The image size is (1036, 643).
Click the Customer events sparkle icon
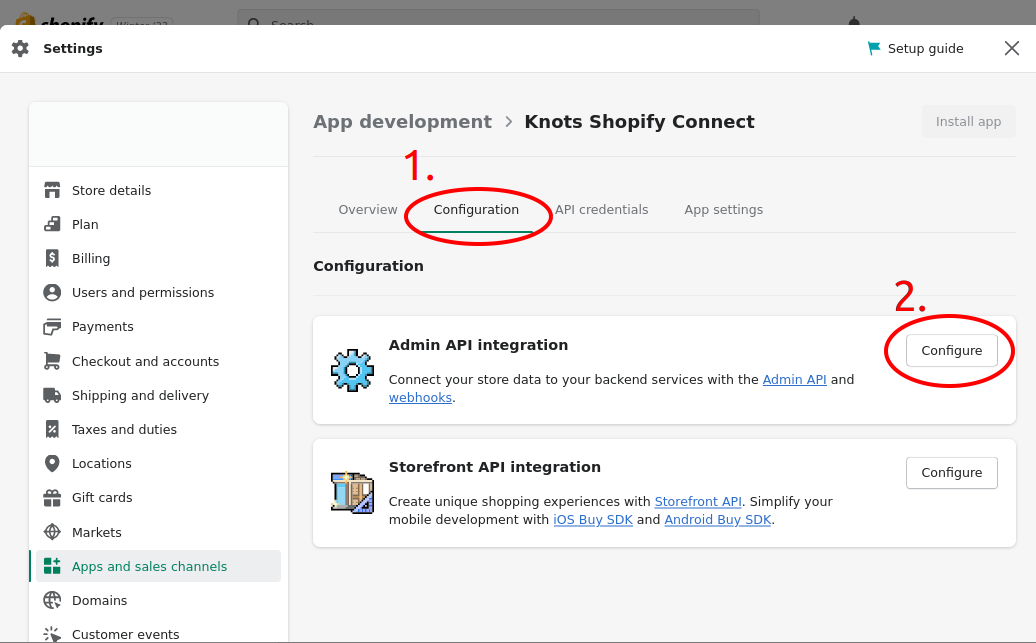pyautogui.click(x=52, y=634)
